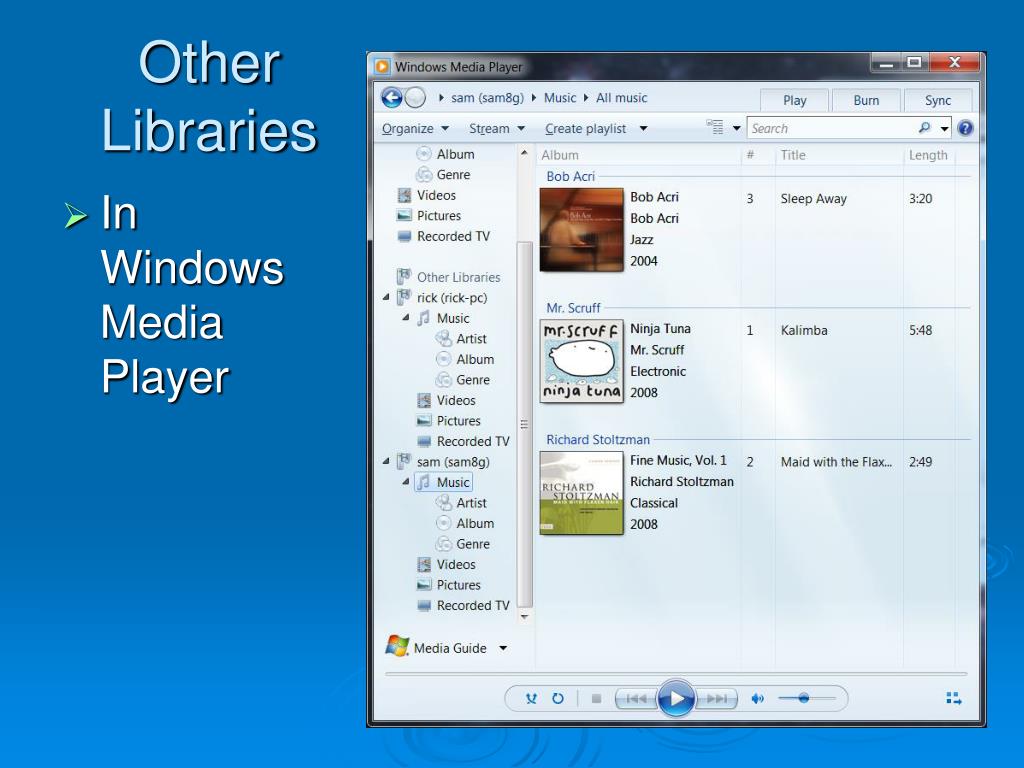
Task: Select the Sleep Away track
Action: tap(813, 199)
